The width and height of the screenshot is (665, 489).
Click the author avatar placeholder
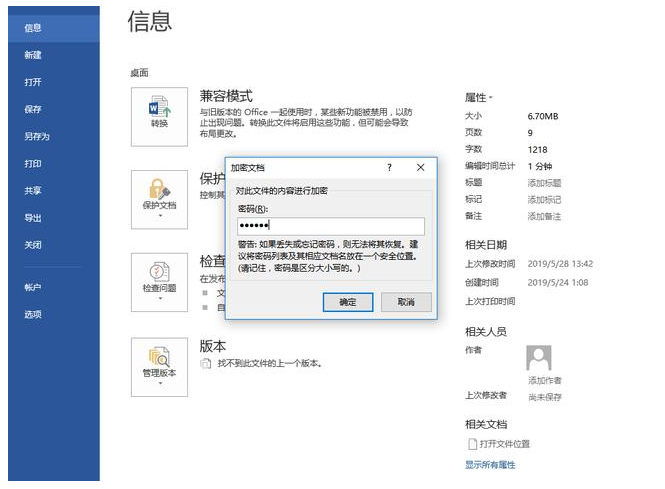(x=539, y=358)
